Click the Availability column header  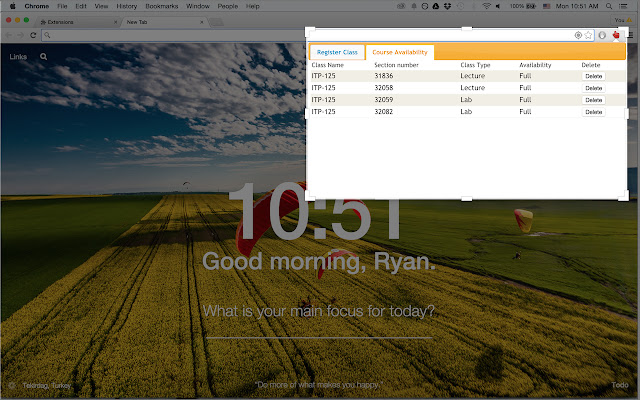coord(535,65)
